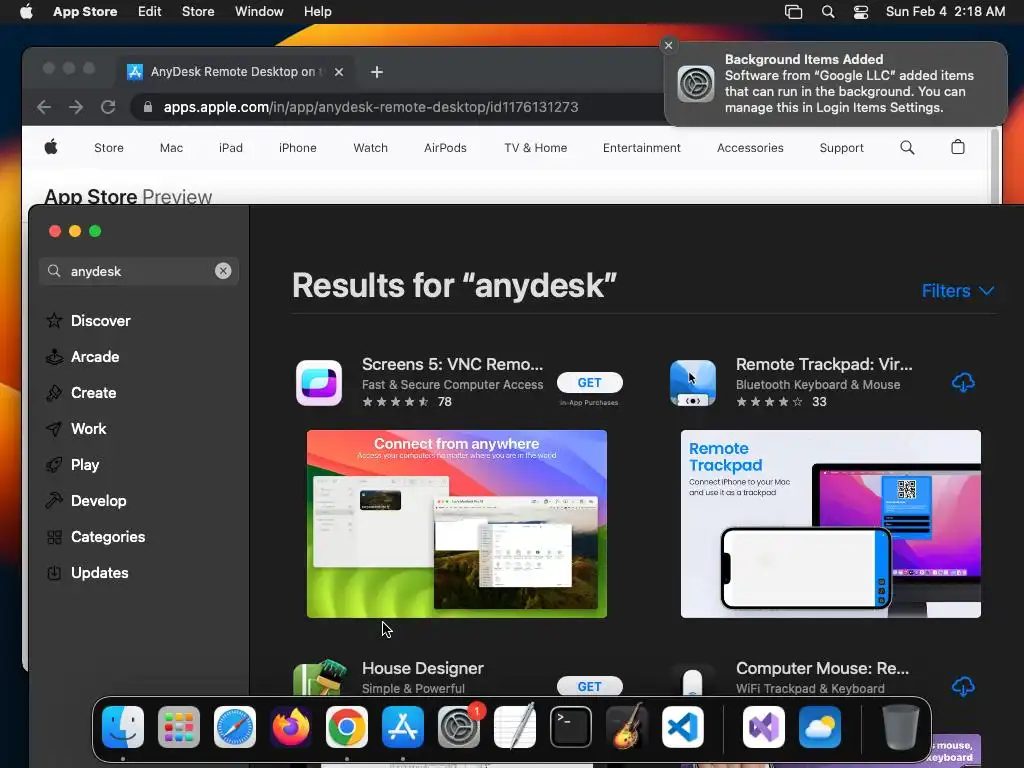Screen dimensions: 1024x768
Task: Open House Designer title
Action: coord(423,668)
